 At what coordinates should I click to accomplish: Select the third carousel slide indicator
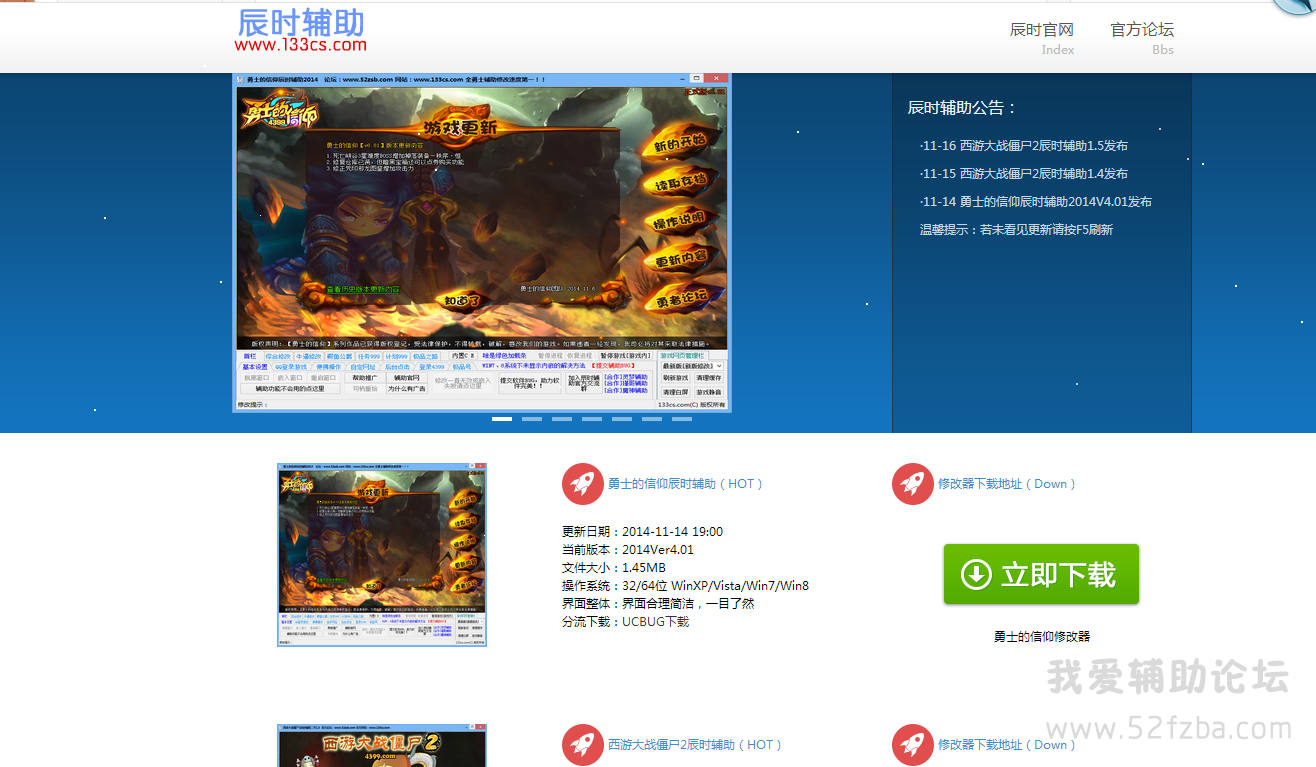[562, 419]
